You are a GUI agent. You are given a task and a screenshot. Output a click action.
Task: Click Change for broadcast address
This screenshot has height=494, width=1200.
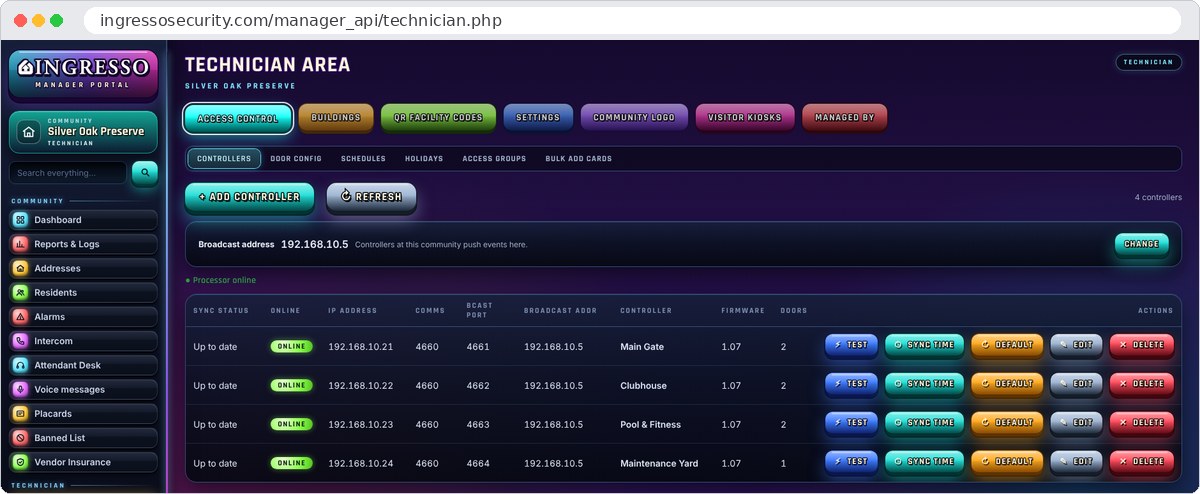point(1142,244)
